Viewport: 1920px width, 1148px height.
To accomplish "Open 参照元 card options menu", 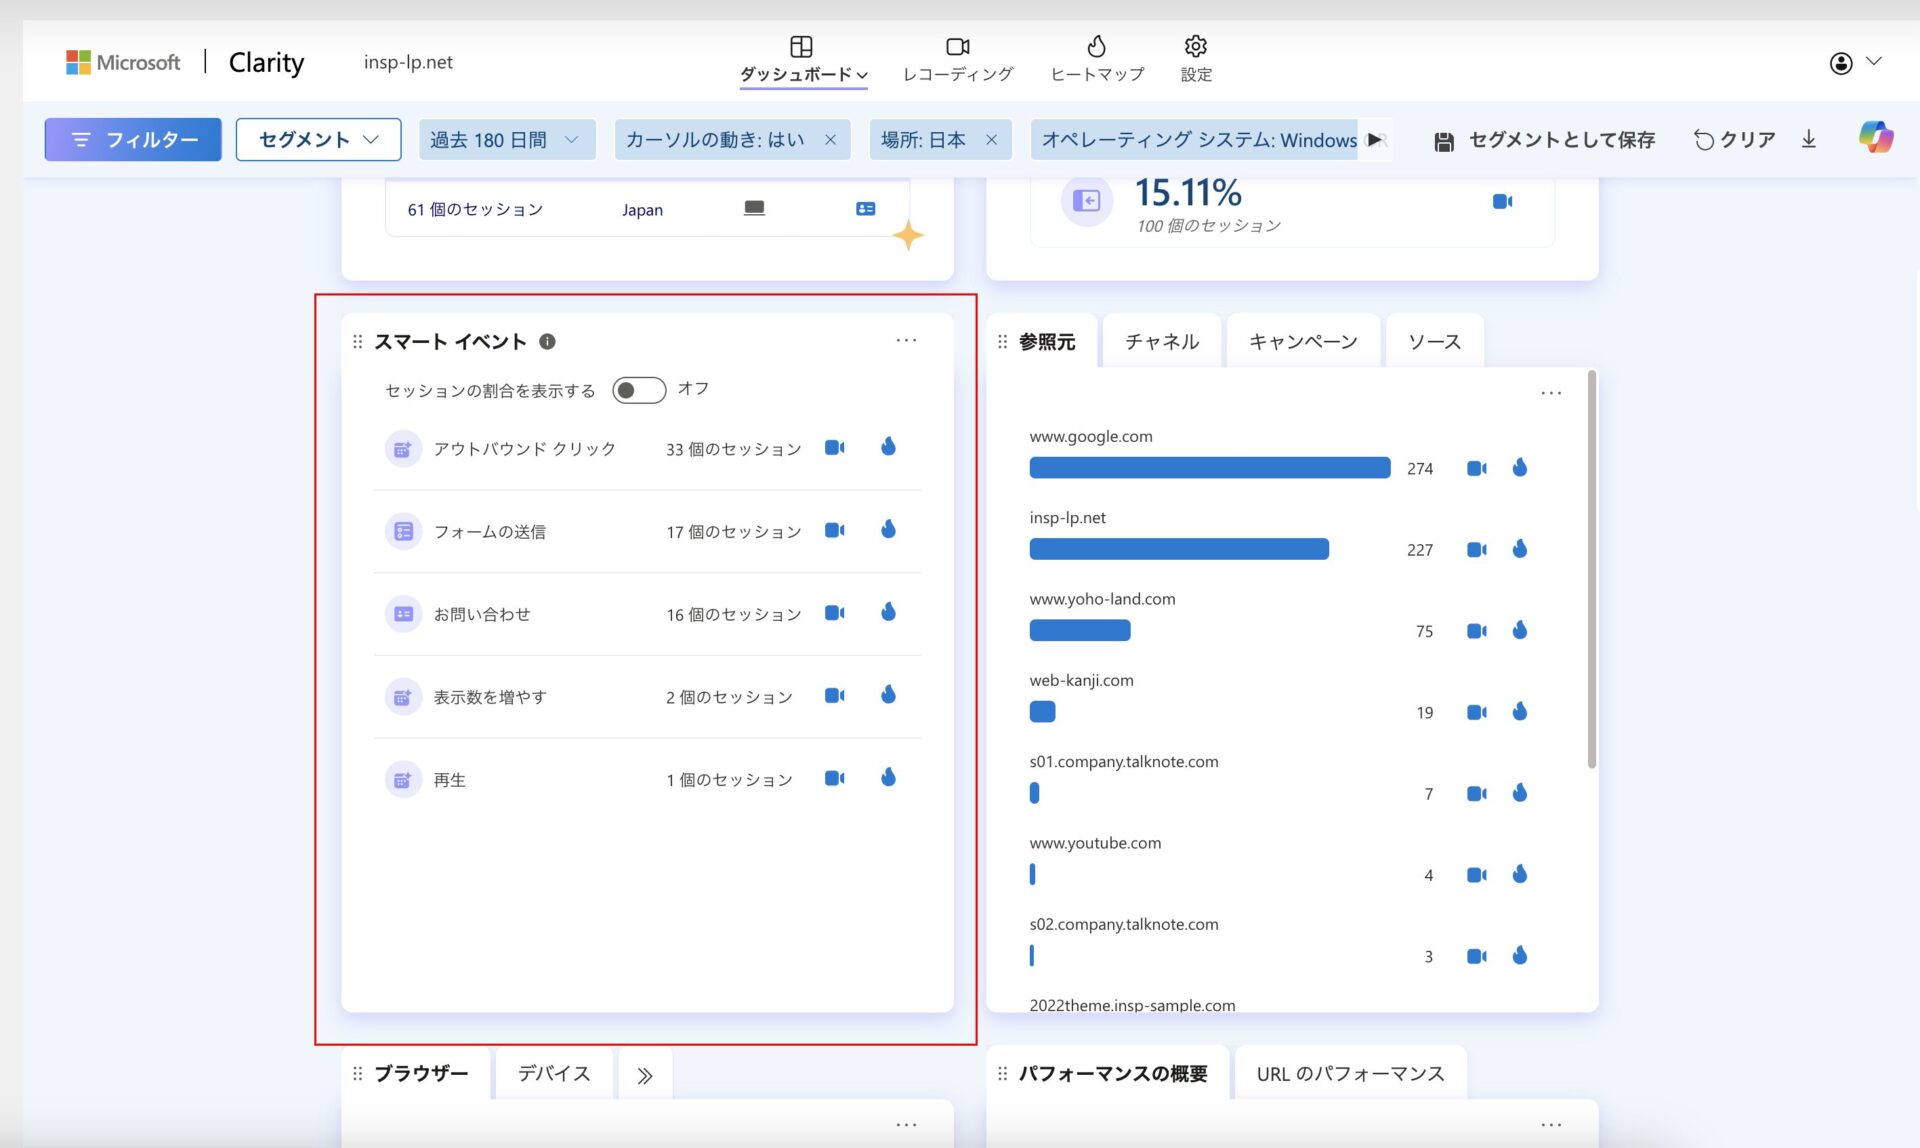I will click(1551, 393).
